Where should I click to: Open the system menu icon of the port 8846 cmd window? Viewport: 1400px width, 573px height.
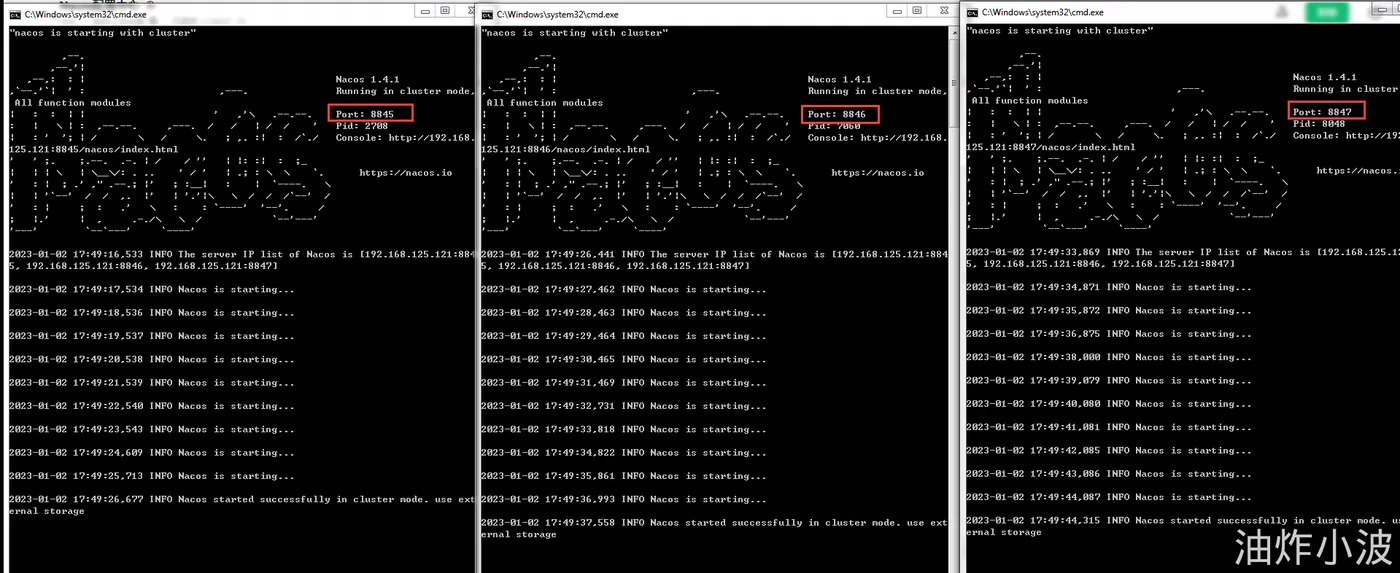pyautogui.click(x=487, y=15)
